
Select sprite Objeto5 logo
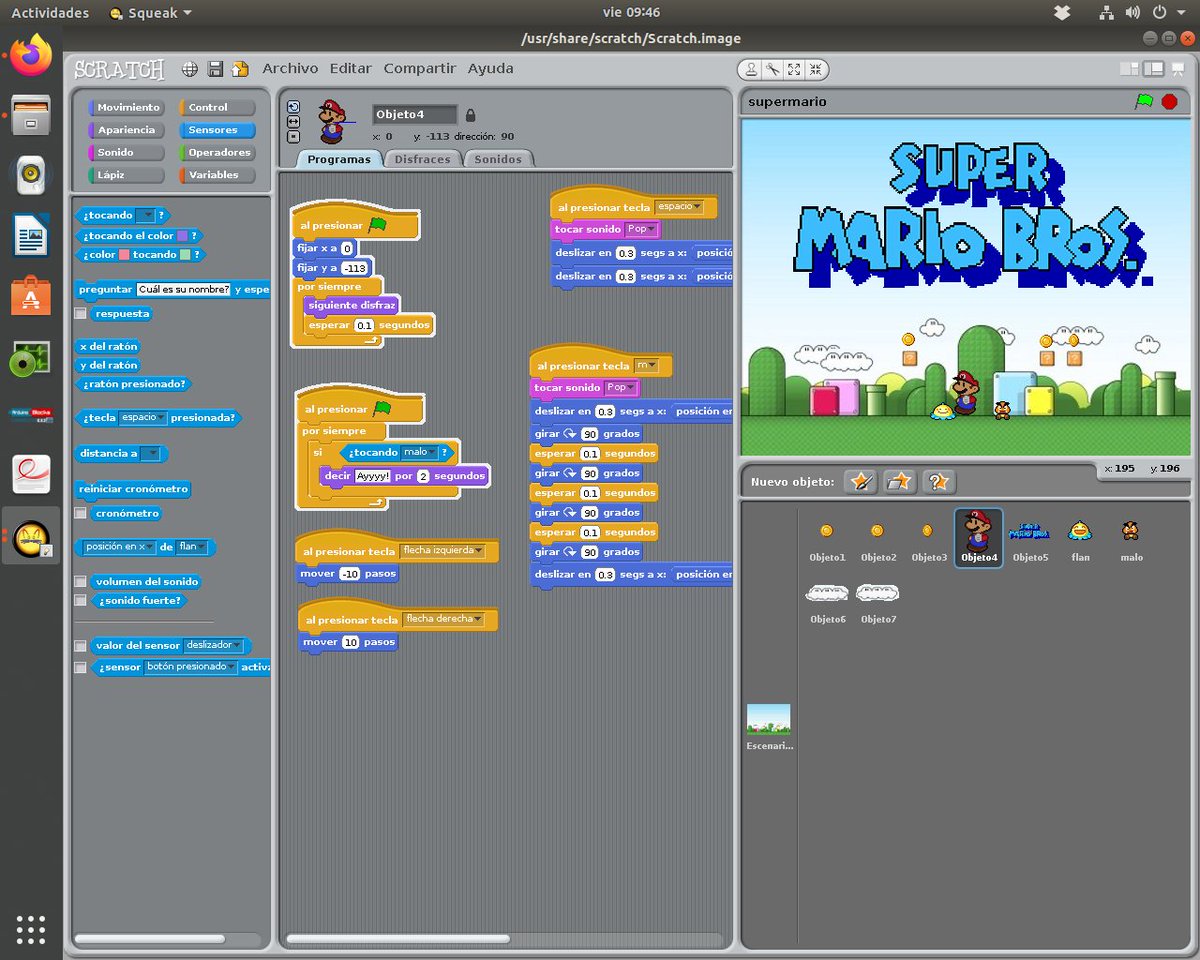[1030, 538]
